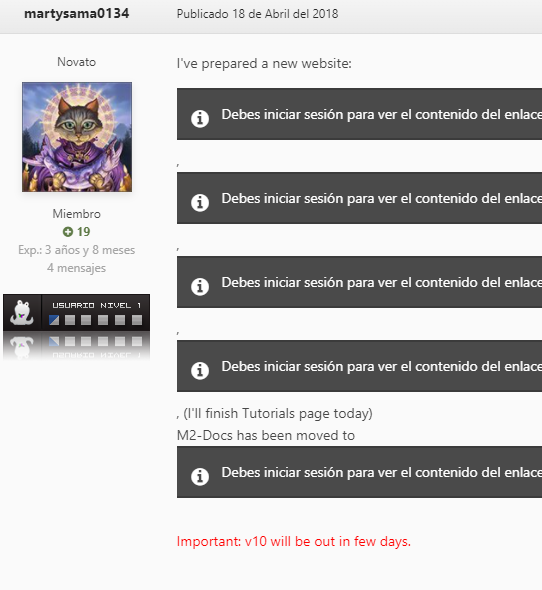The image size is (542, 590).
Task: Click the Miembro group label
Action: point(76,214)
